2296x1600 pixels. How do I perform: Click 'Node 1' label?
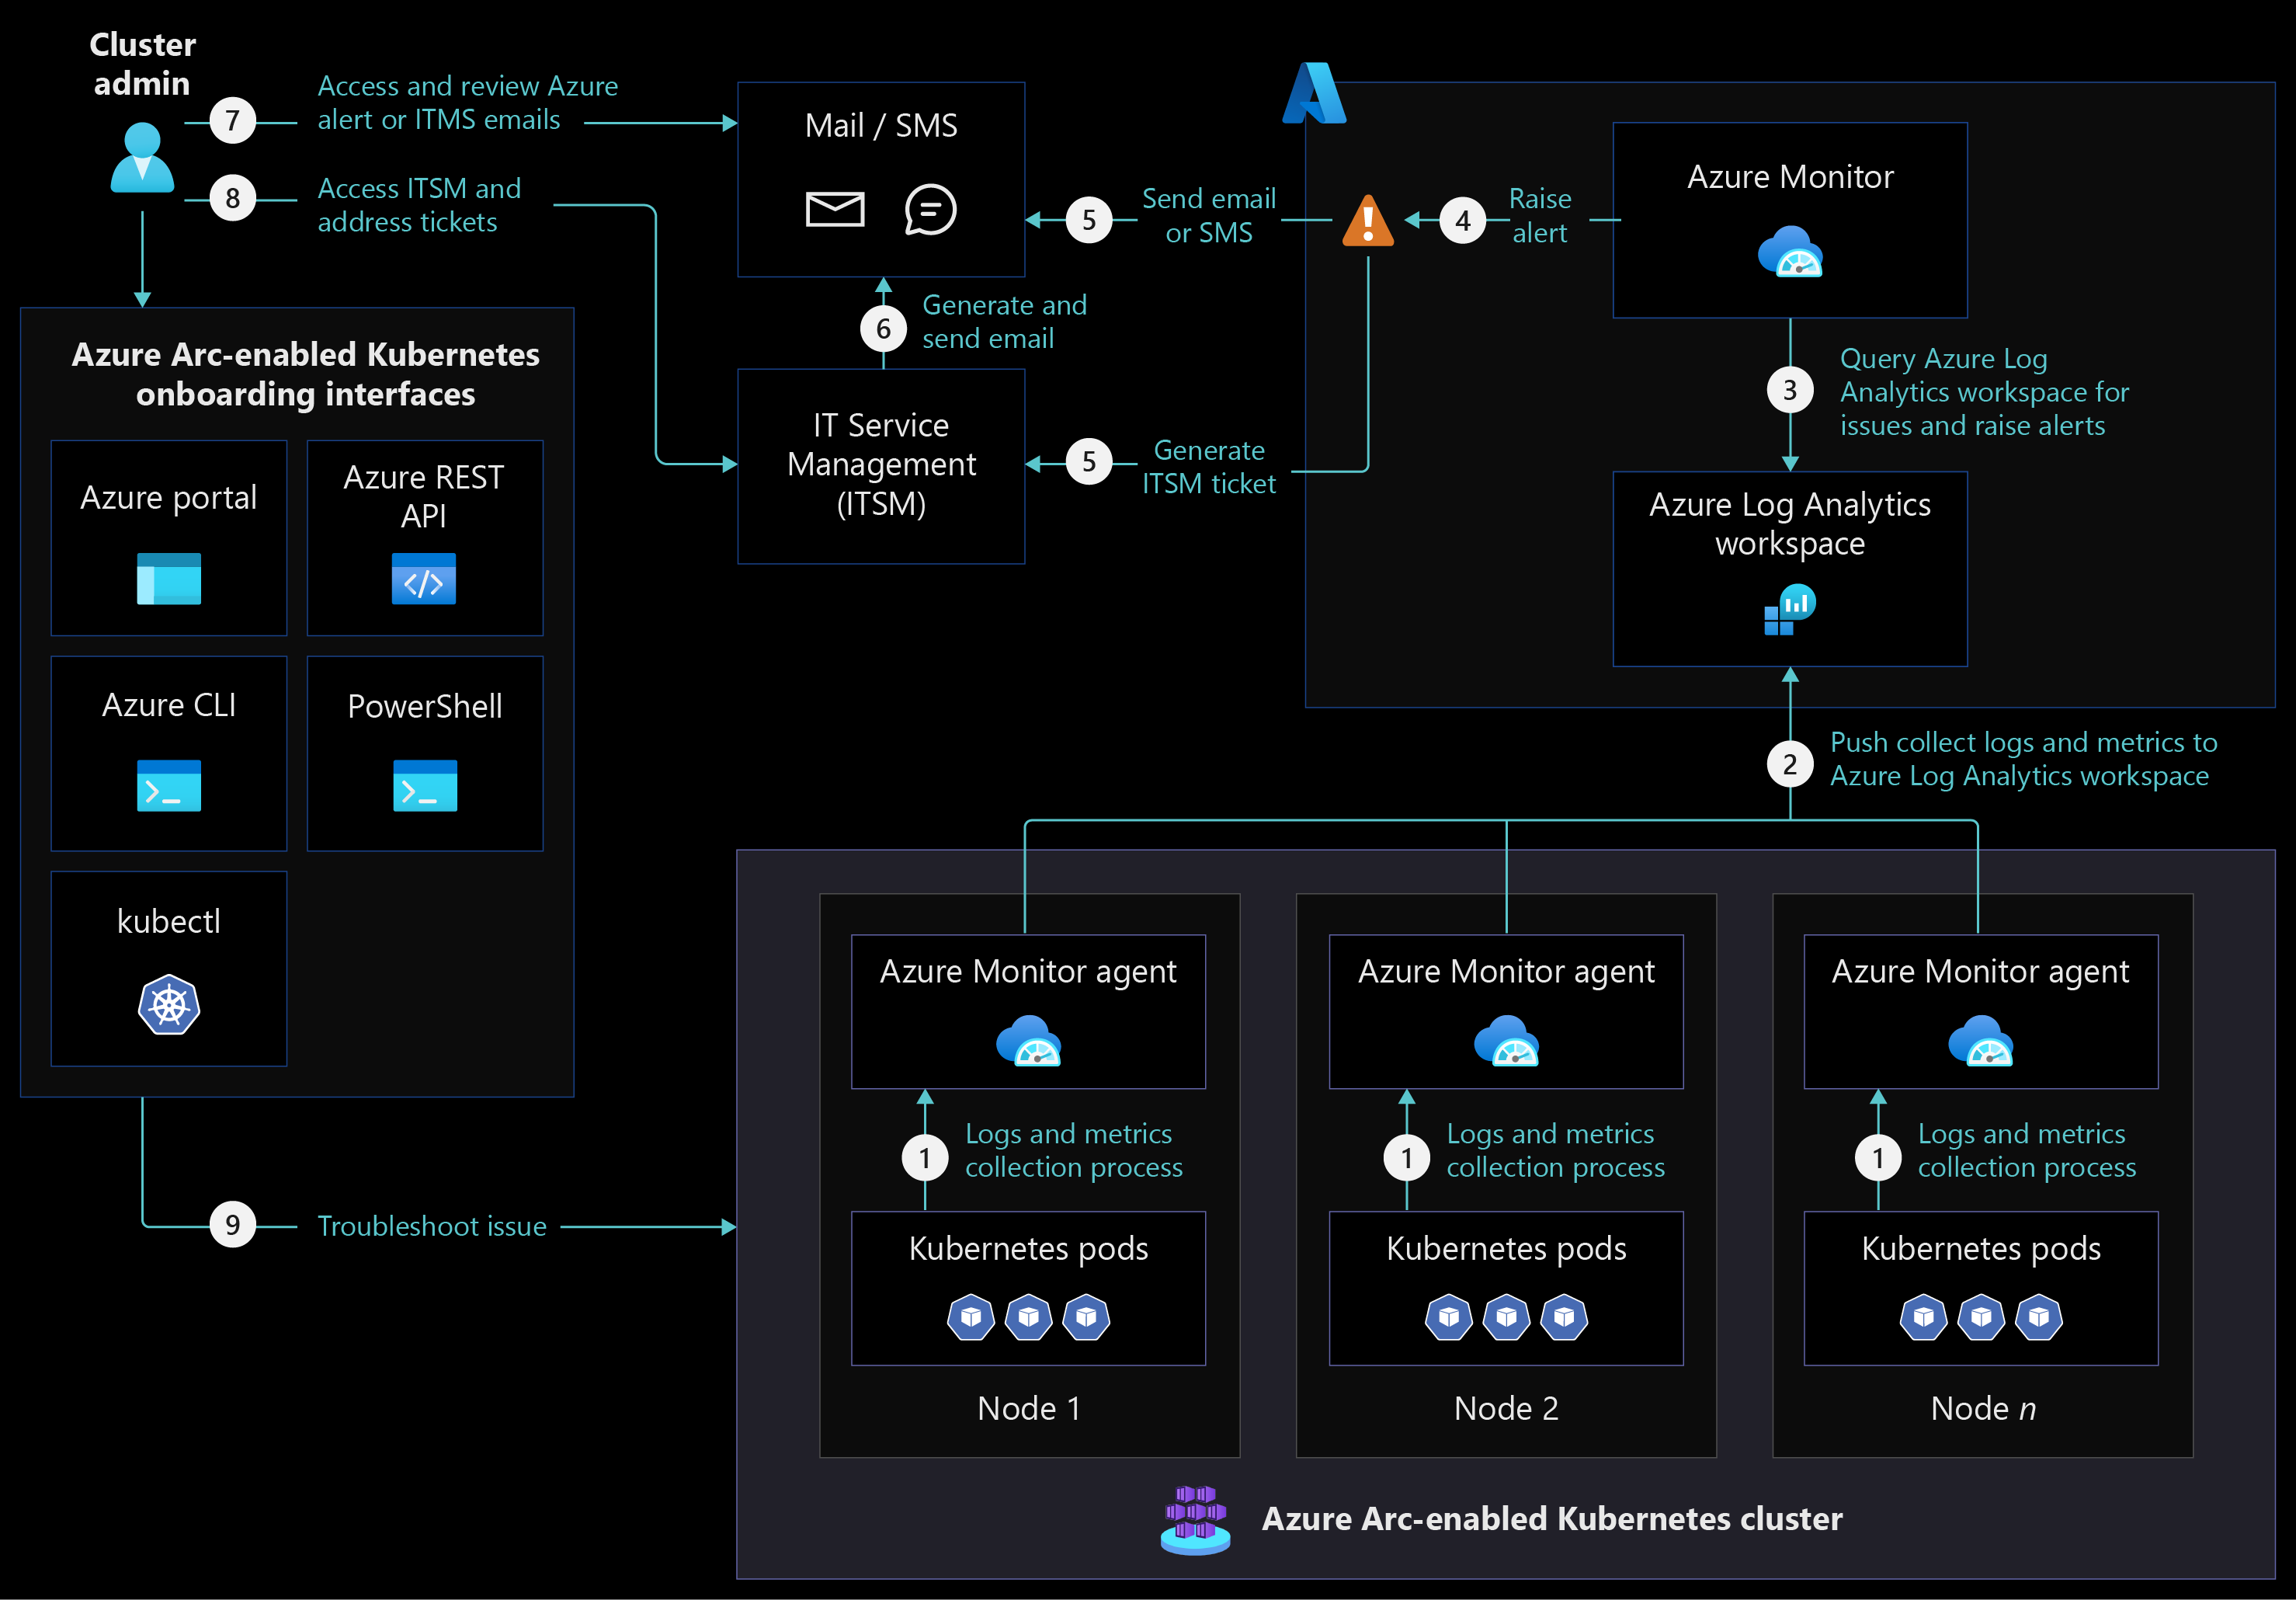coord(1029,1408)
